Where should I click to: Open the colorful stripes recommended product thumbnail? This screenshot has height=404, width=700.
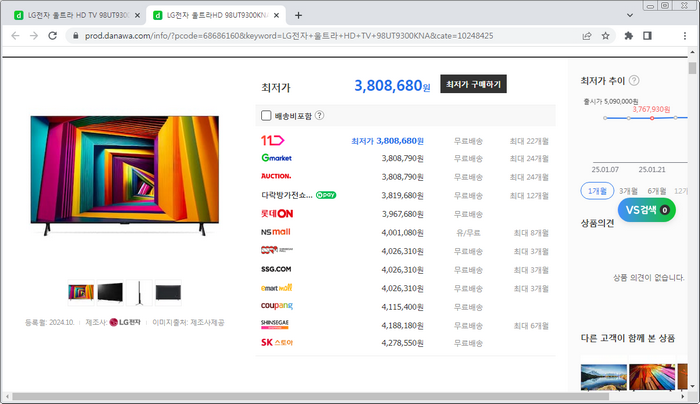click(x=652, y=377)
